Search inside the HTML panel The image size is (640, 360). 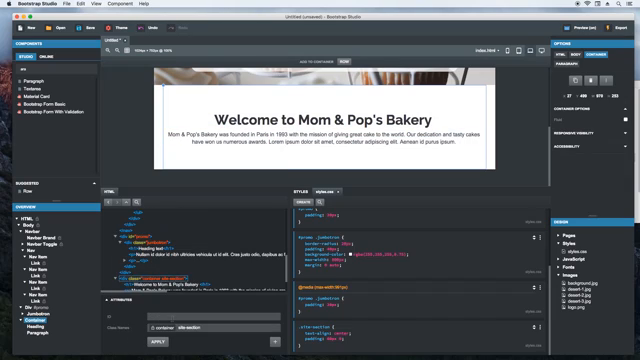pyautogui.click(x=137, y=202)
